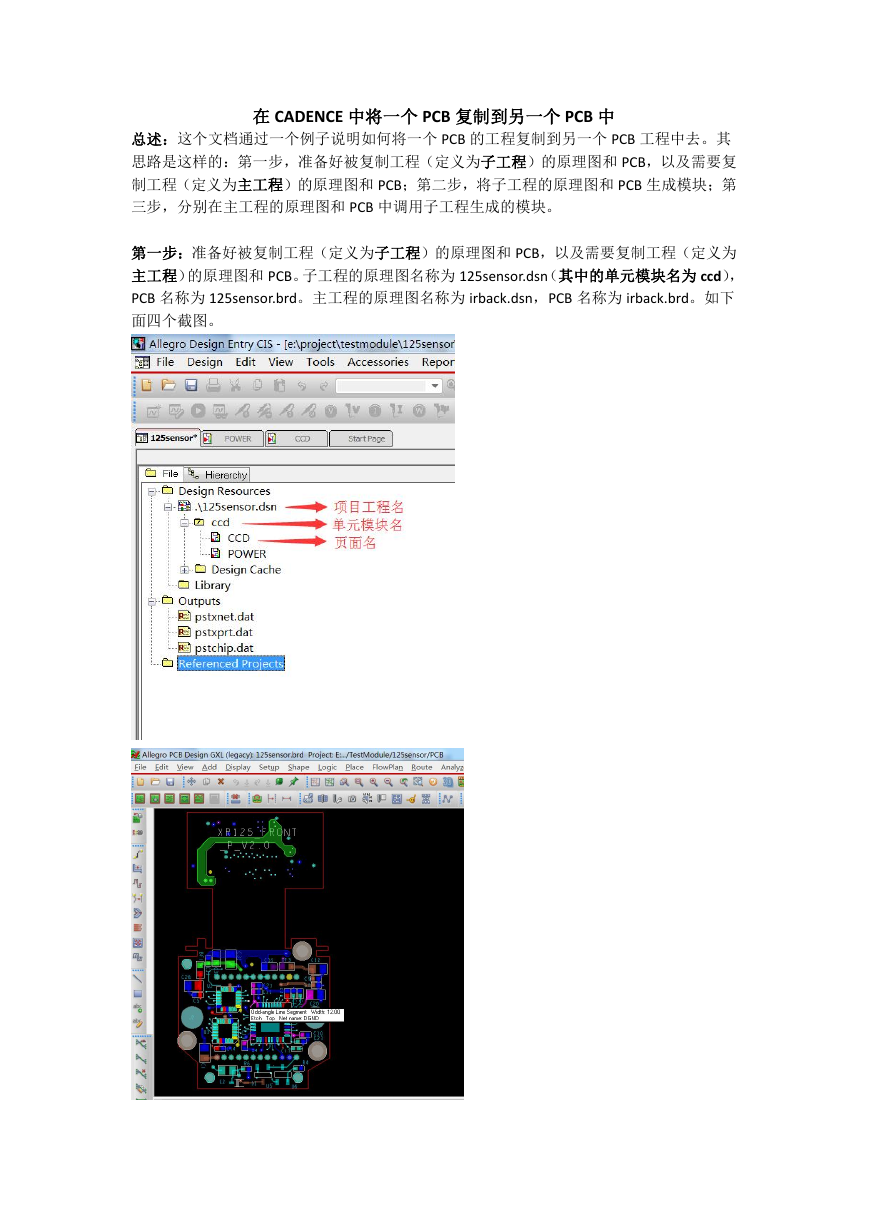The height and width of the screenshot is (1228, 869).
Task: Click first green layer view icon in Allegro
Action: click(x=140, y=799)
